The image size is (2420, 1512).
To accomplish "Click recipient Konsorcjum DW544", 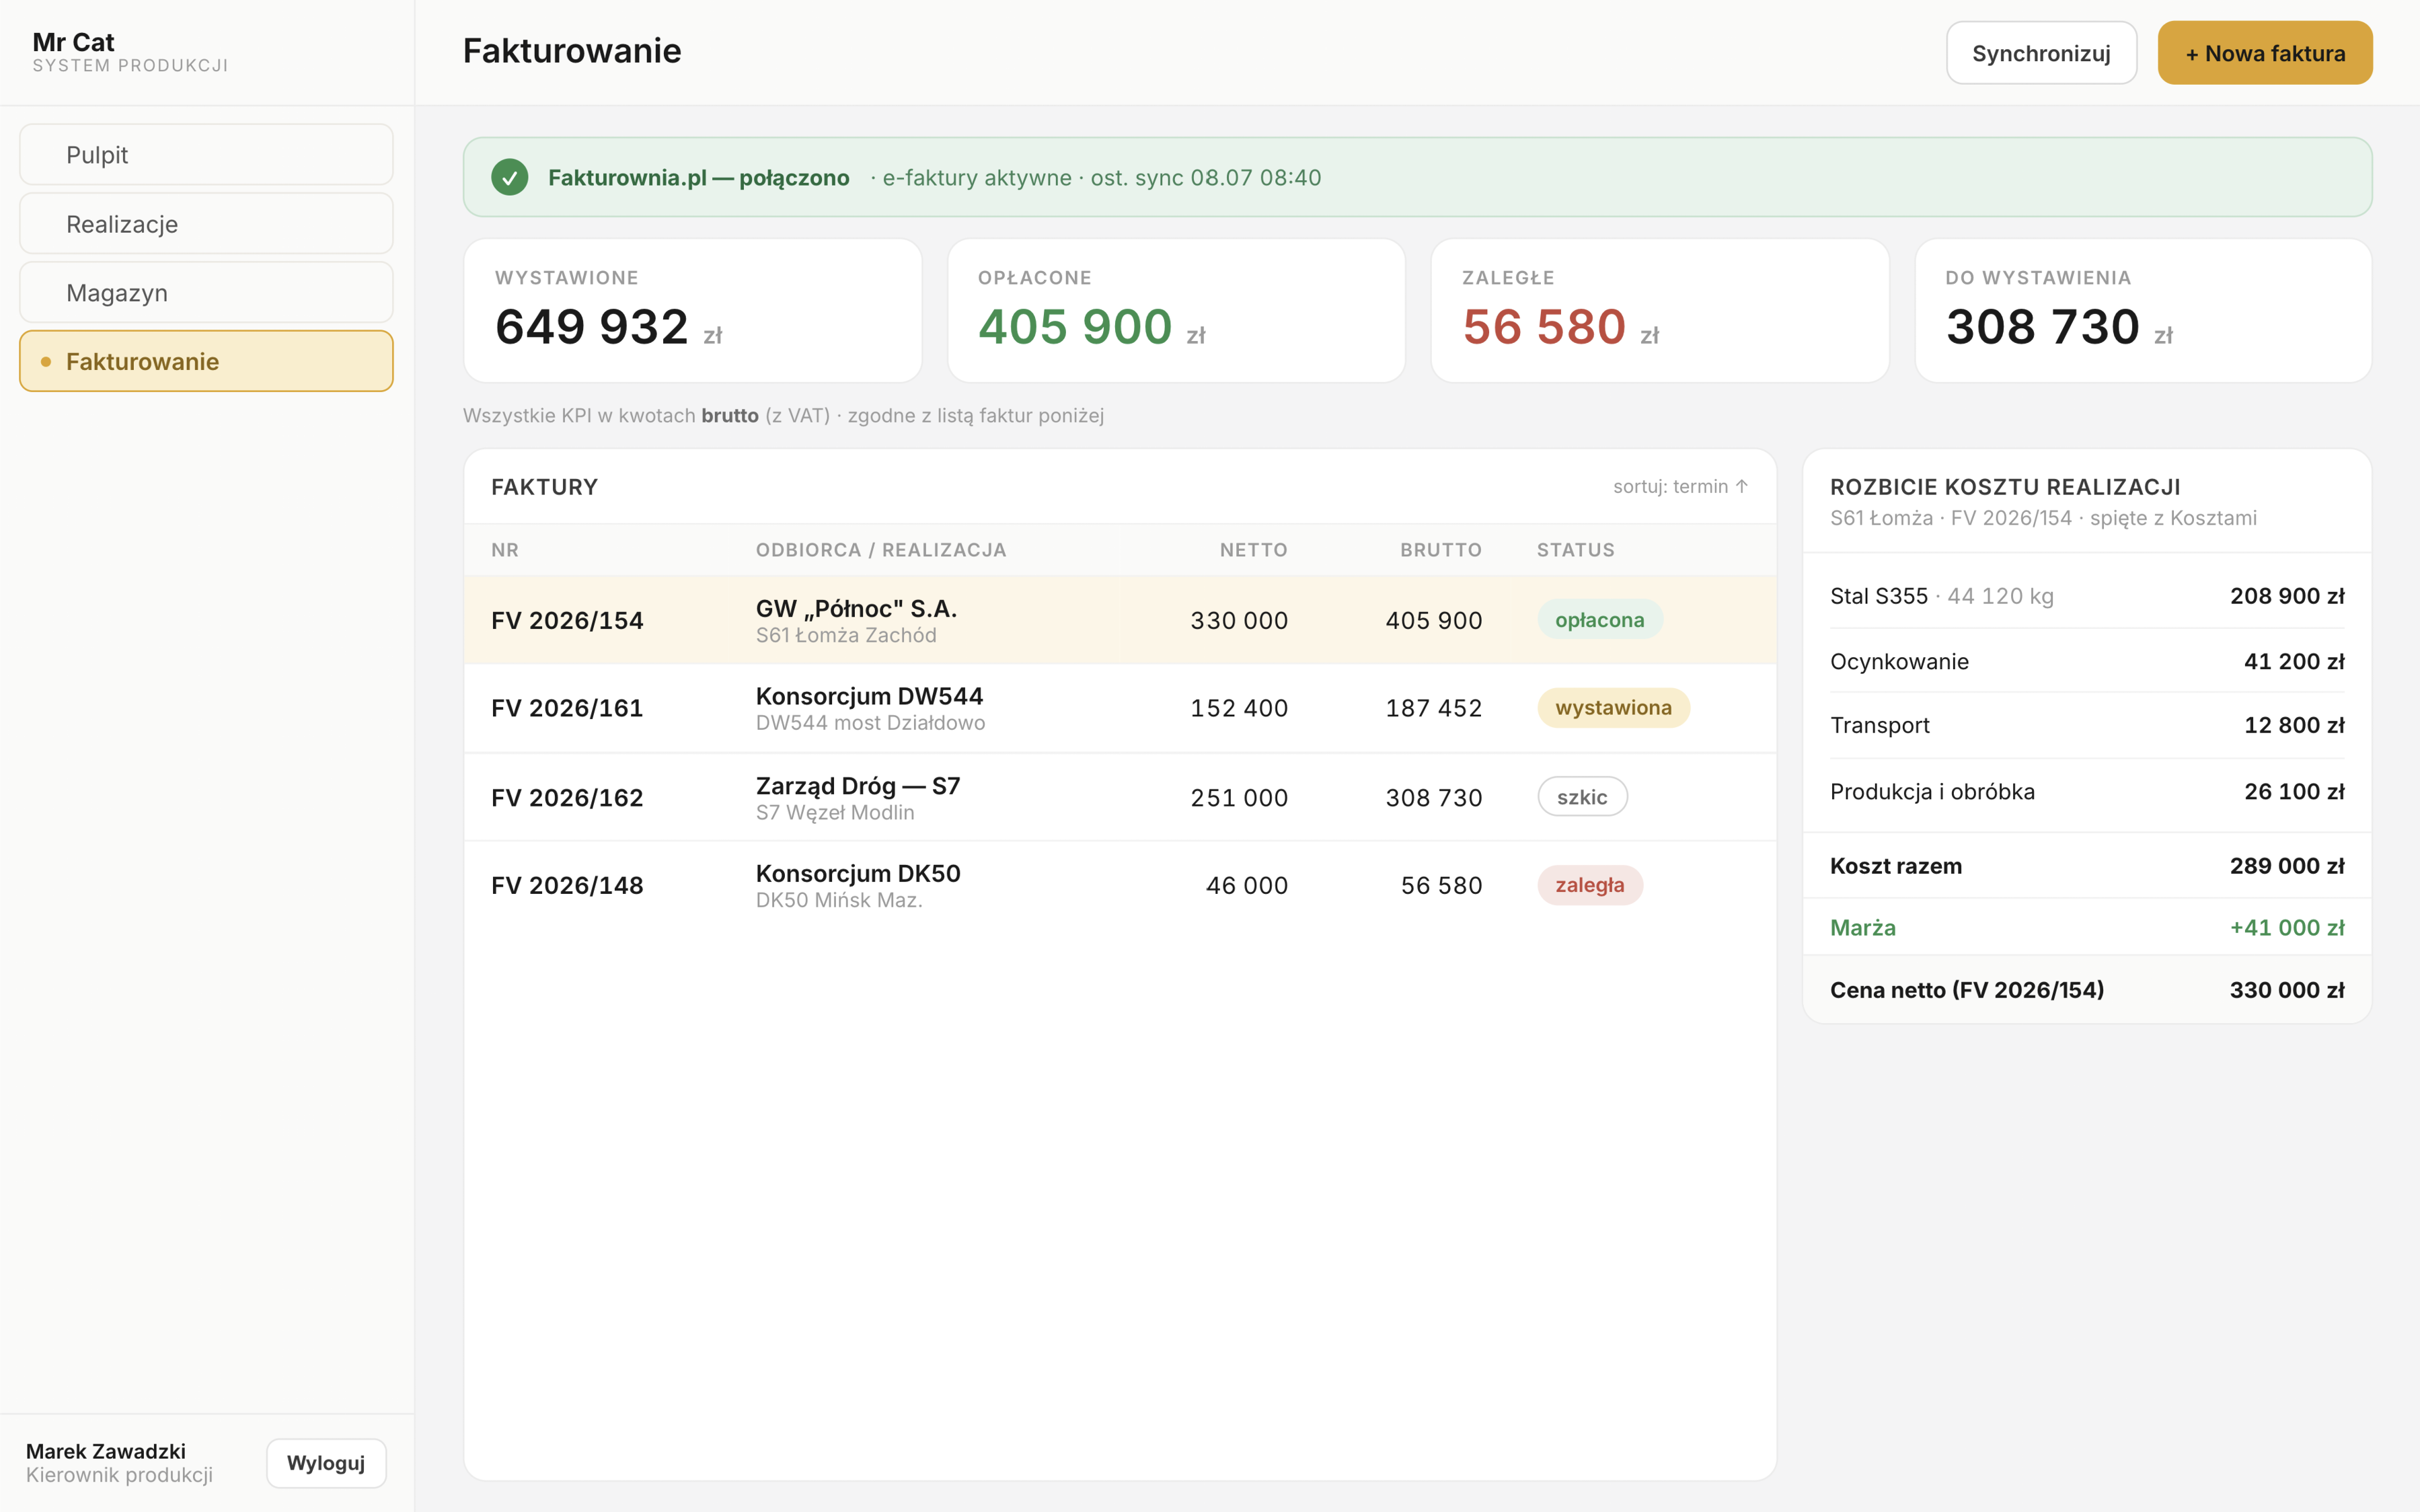I will tap(869, 696).
